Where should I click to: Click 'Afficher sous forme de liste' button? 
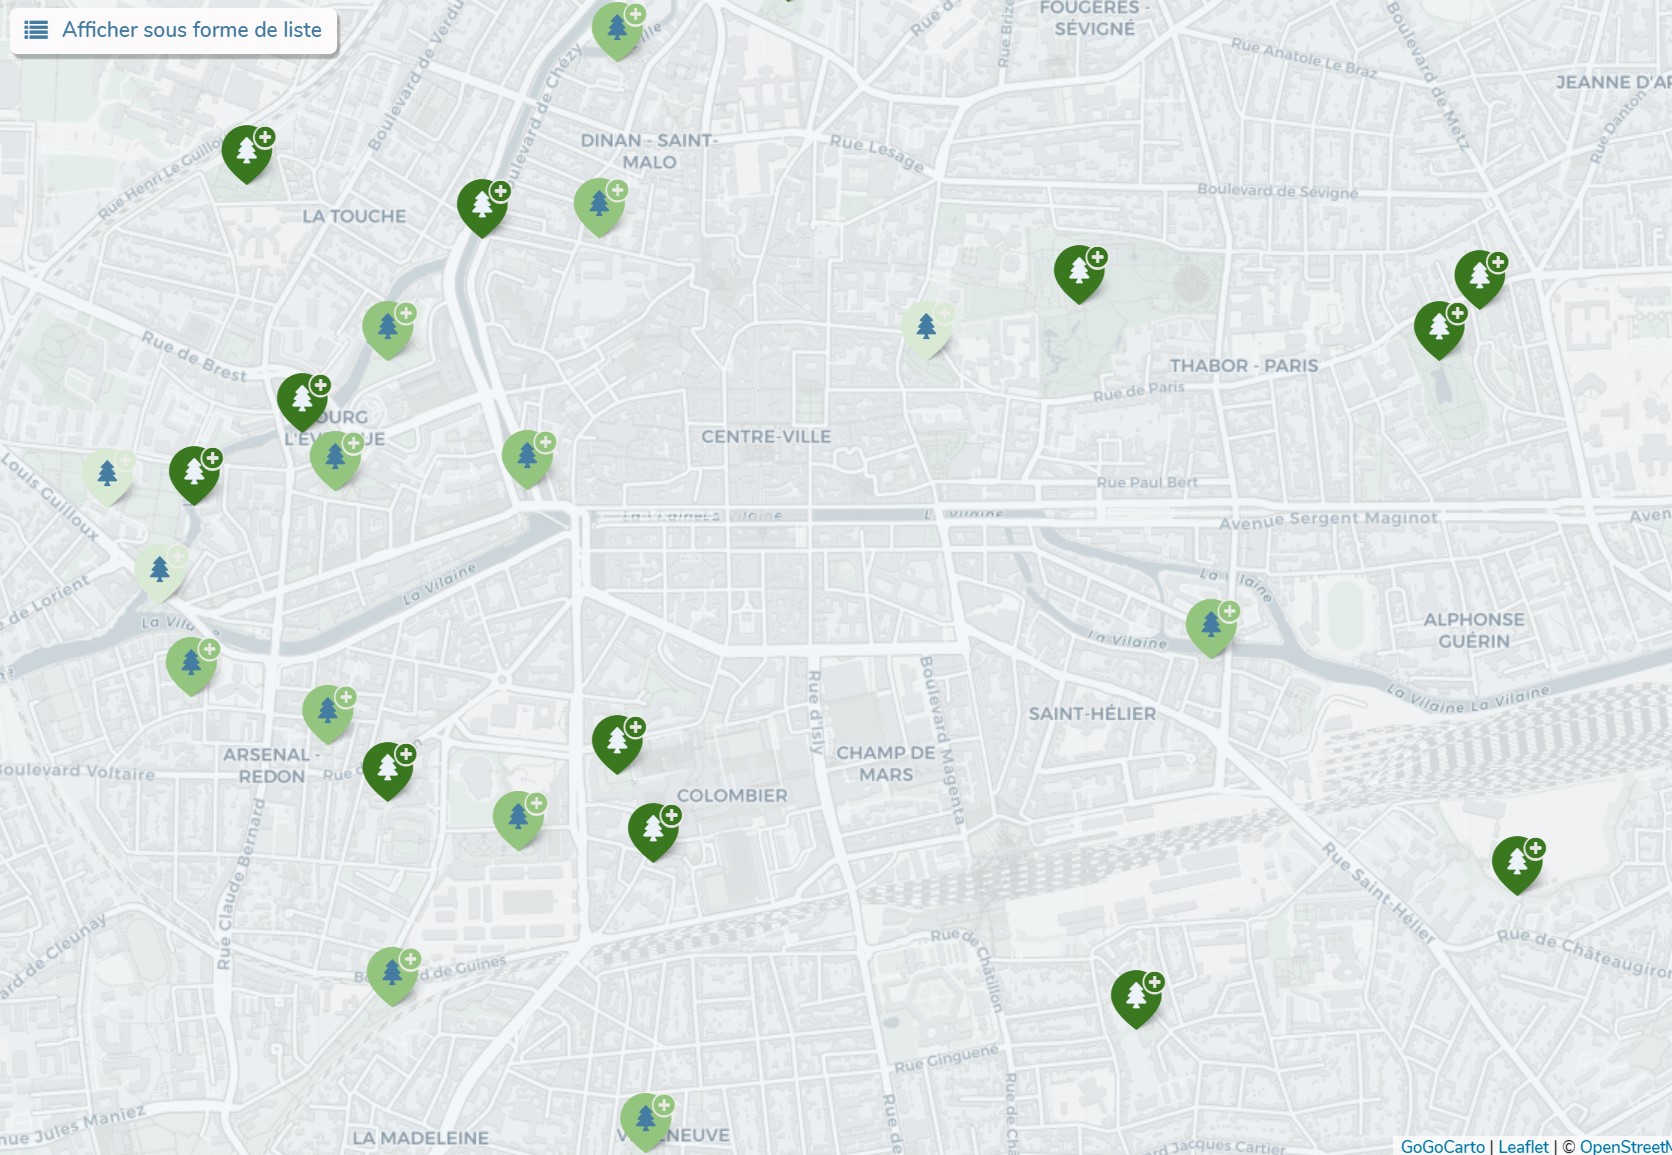(x=174, y=30)
